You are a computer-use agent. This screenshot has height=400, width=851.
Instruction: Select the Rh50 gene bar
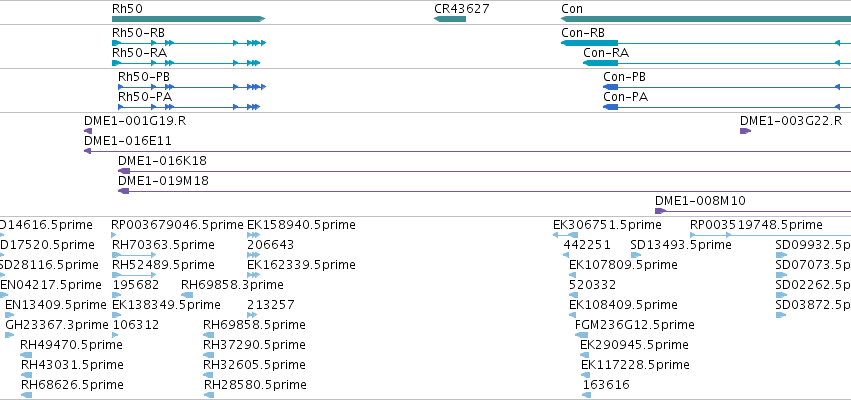click(188, 19)
